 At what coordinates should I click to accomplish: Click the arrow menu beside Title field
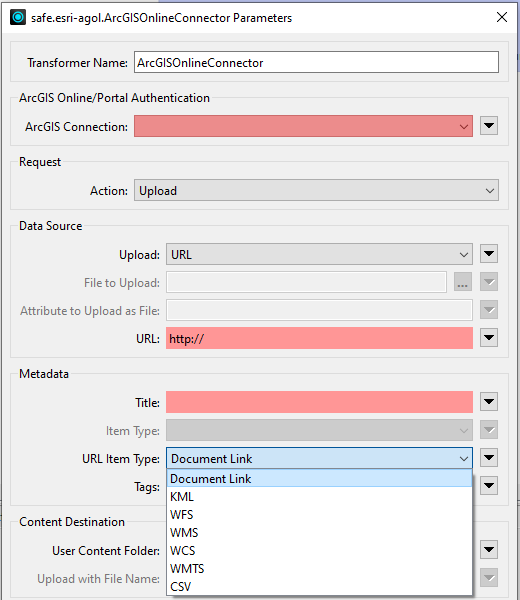(489, 402)
